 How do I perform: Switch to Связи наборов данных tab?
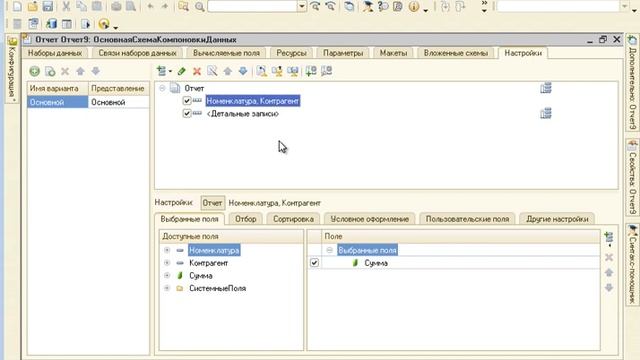click(138, 53)
